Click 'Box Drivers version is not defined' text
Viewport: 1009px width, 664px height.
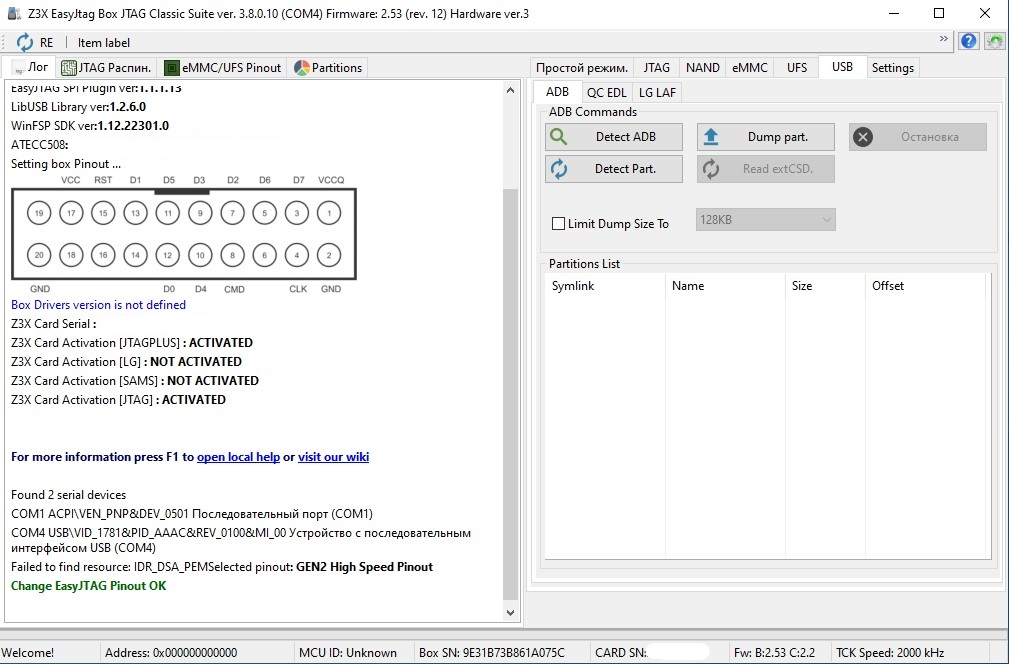coord(98,305)
